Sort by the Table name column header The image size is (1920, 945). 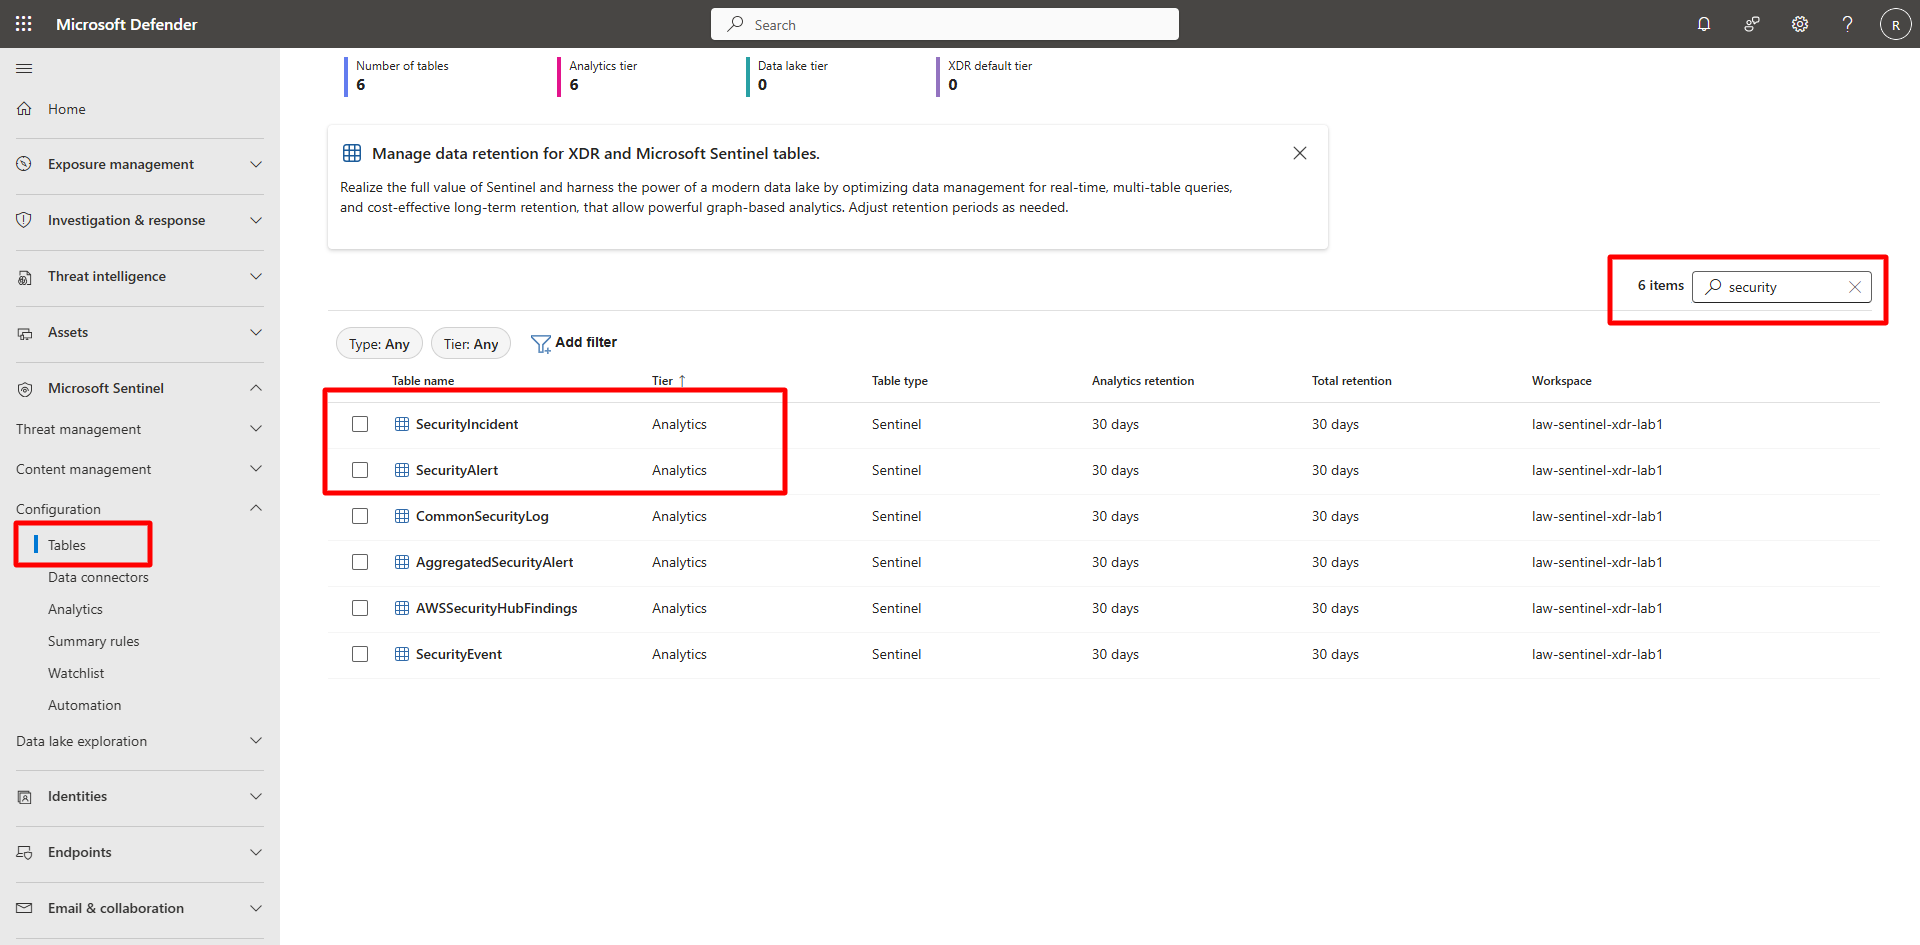[423, 381]
